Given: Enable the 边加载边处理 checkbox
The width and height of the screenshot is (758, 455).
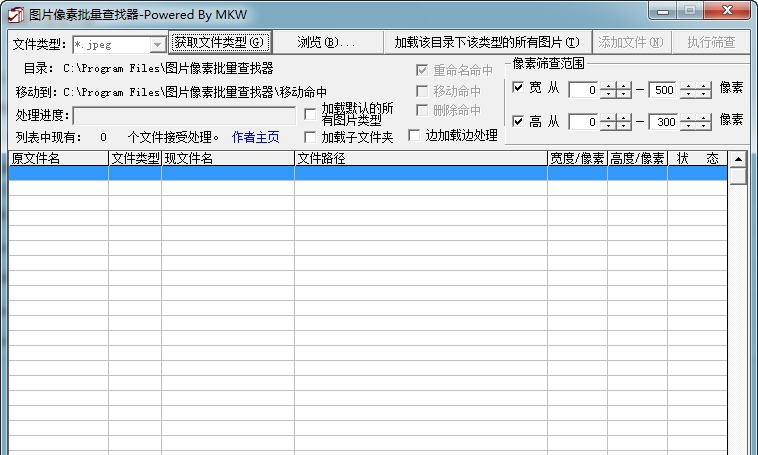Looking at the screenshot, I should (x=414, y=135).
